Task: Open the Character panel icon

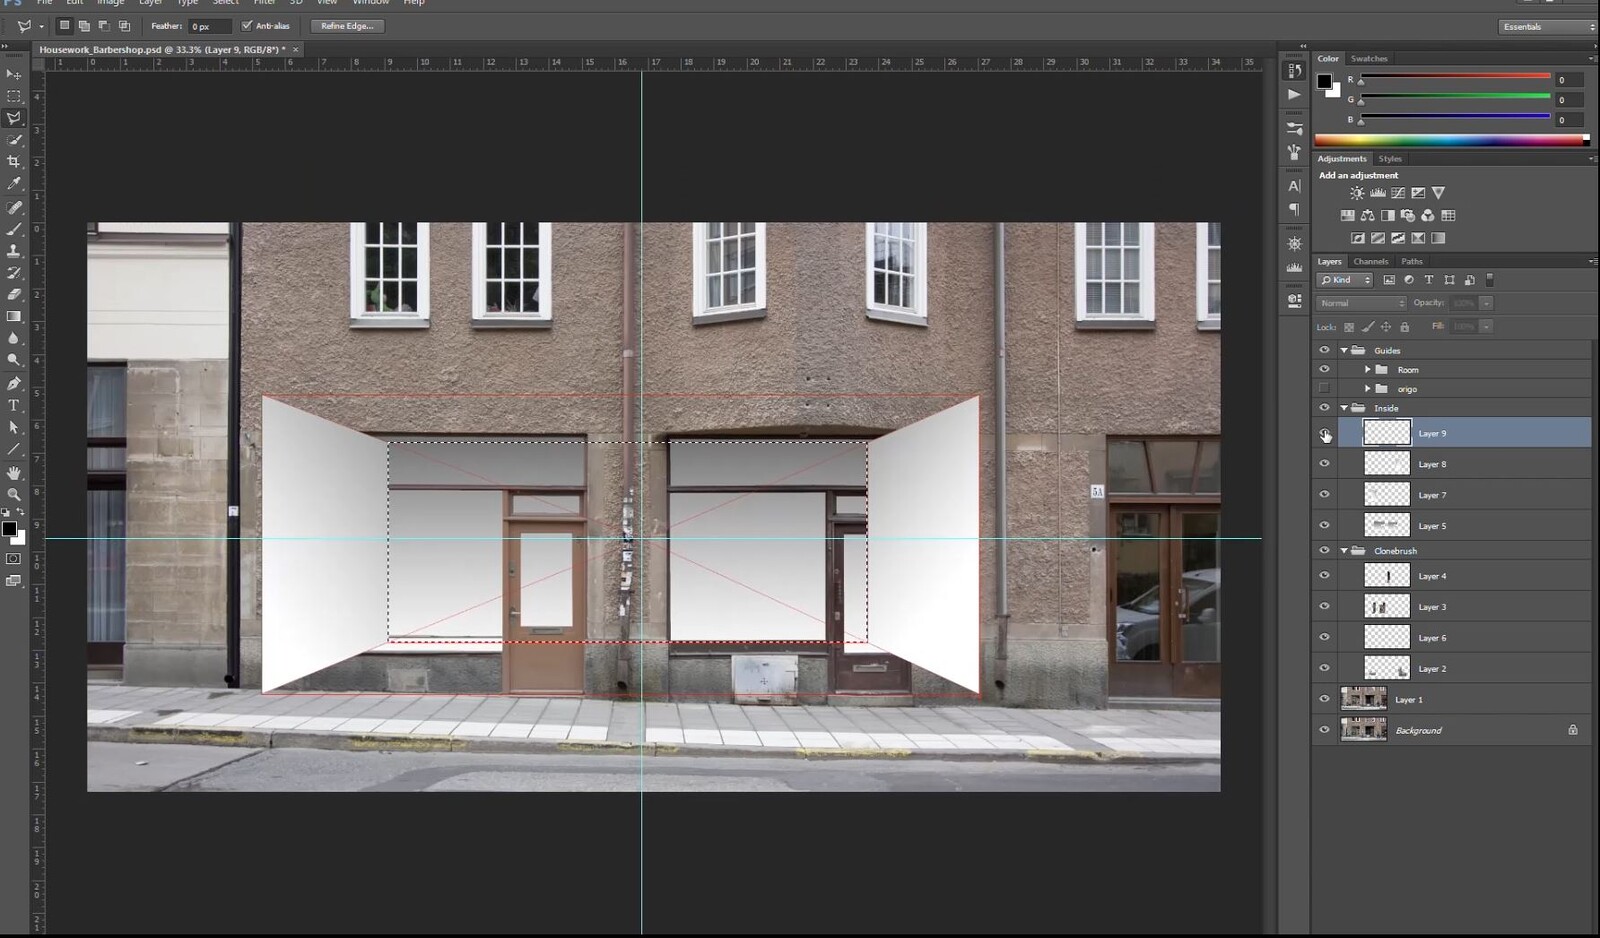Action: pos(1295,186)
